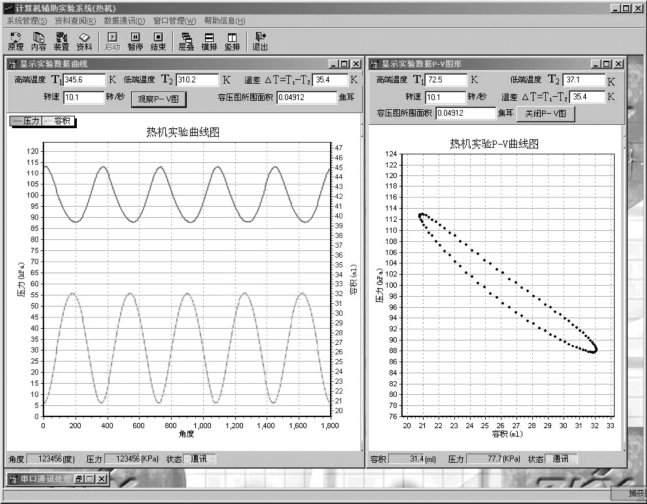Click the 装置 (apparatus) toolbar icon
Screen dimensions: 647x504
coord(62,40)
